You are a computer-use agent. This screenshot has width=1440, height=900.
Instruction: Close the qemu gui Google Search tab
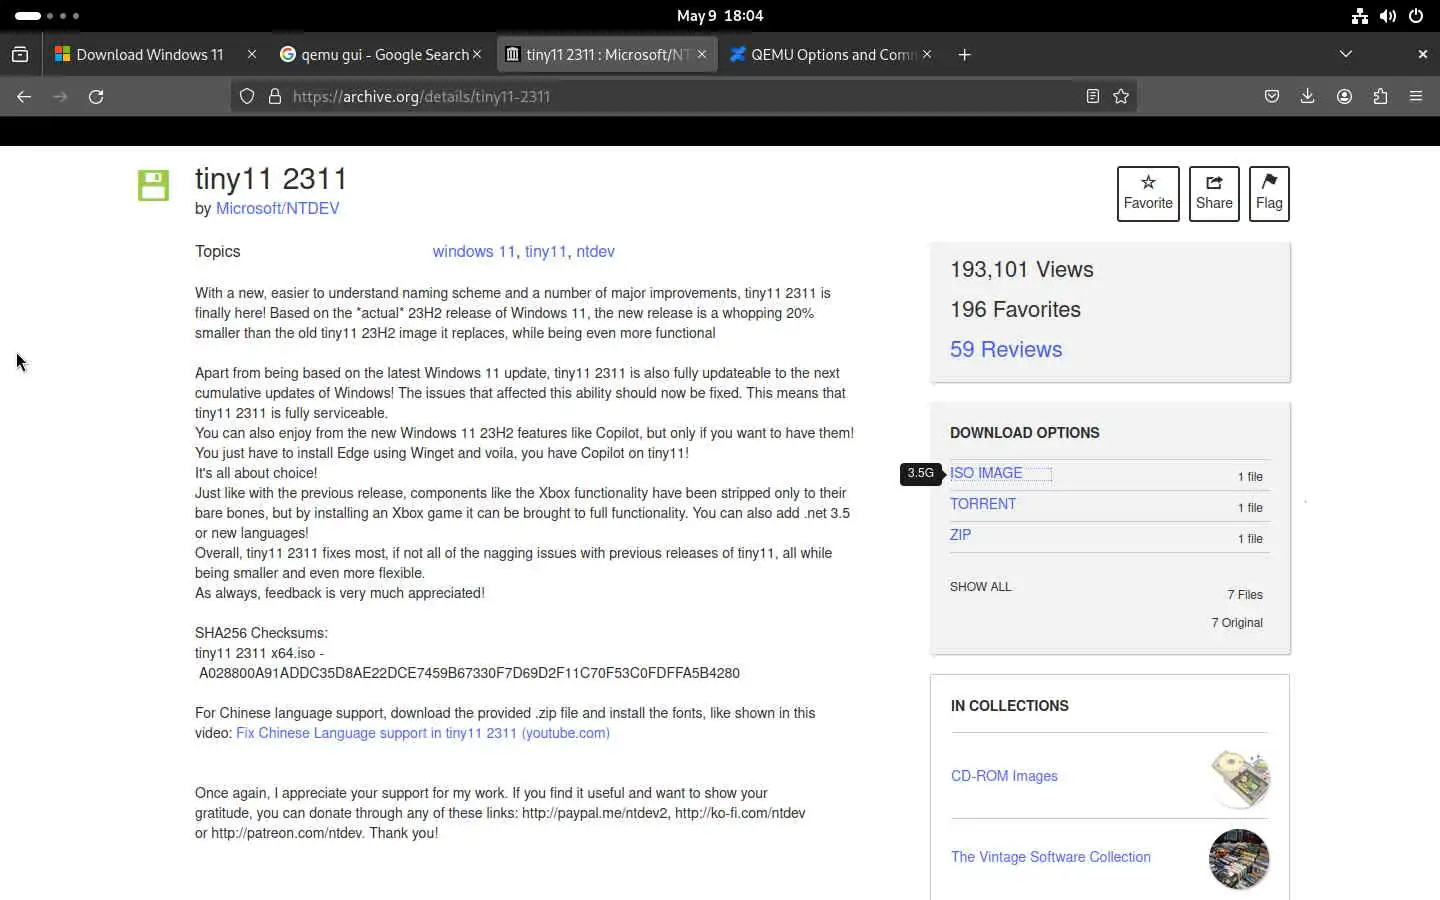(477, 54)
